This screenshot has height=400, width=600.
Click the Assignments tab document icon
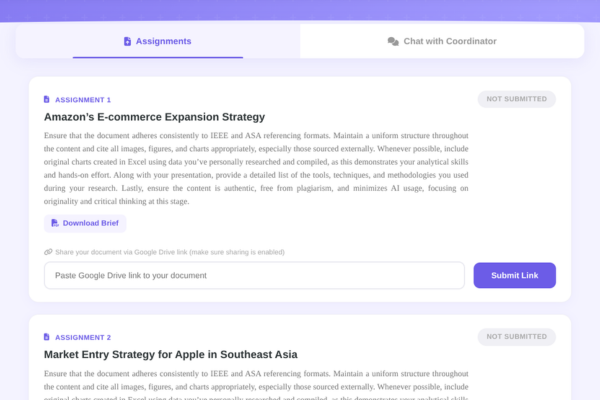tap(127, 41)
